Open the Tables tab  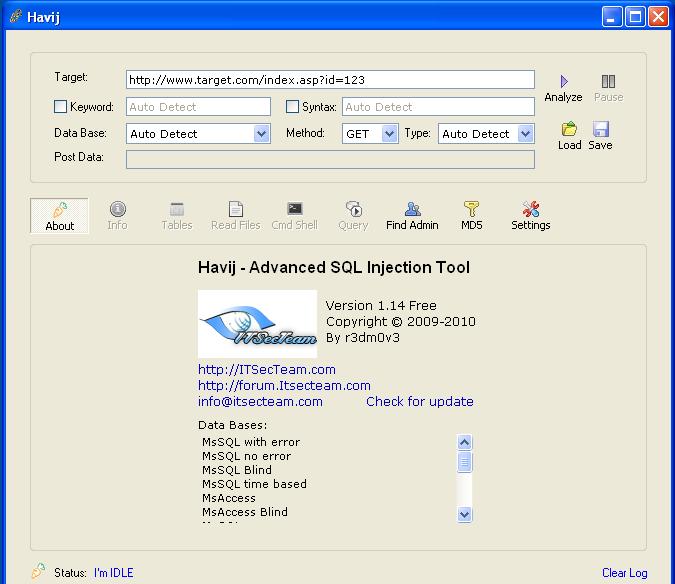(176, 216)
